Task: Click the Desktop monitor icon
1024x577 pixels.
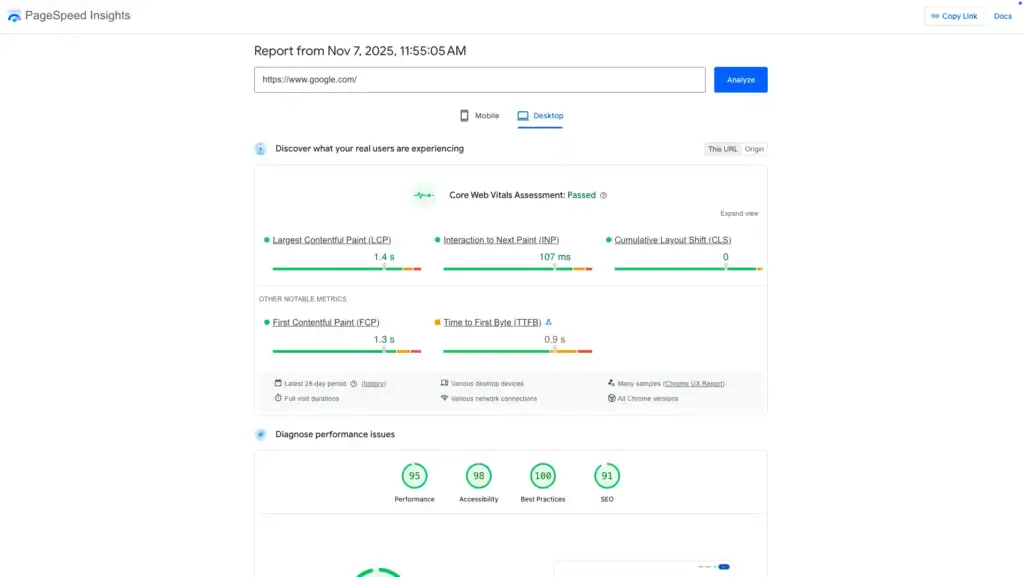Action: pos(521,115)
